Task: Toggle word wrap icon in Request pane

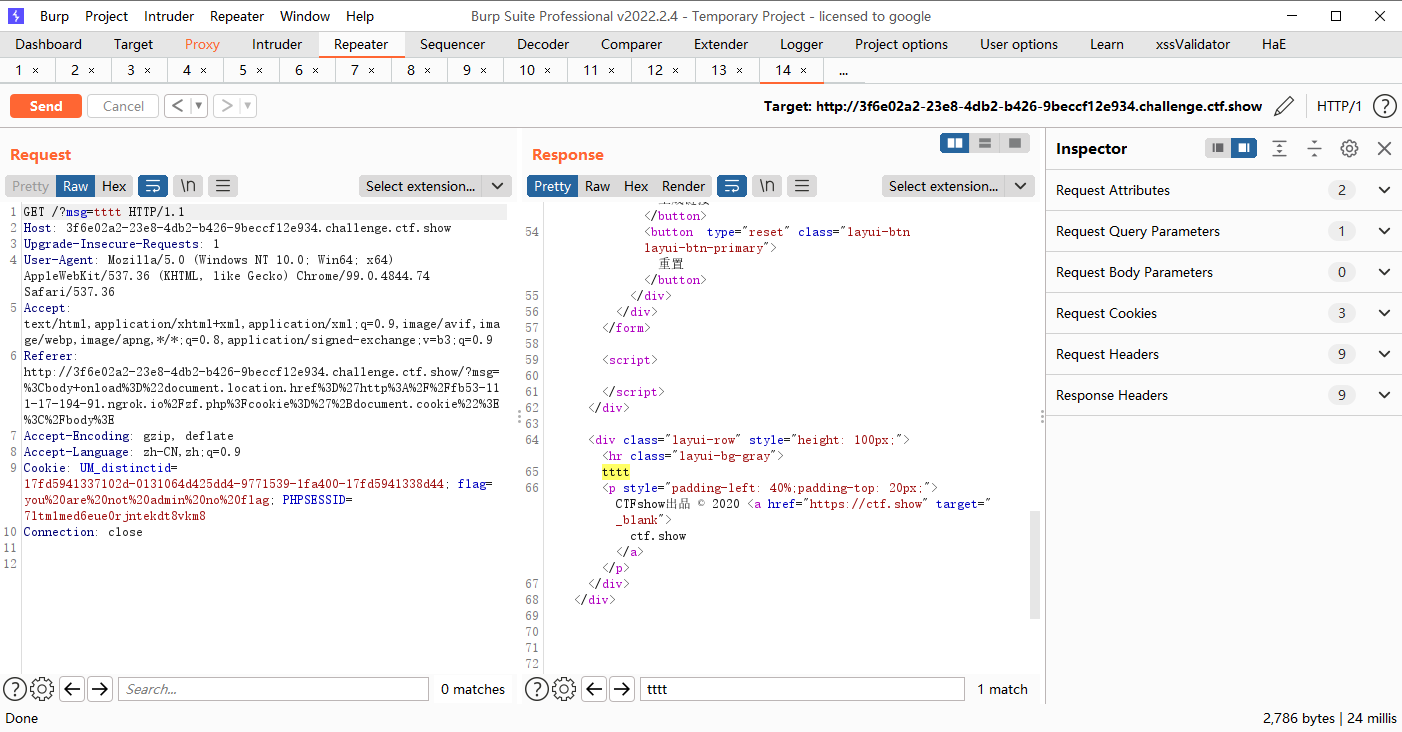Action: (153, 186)
